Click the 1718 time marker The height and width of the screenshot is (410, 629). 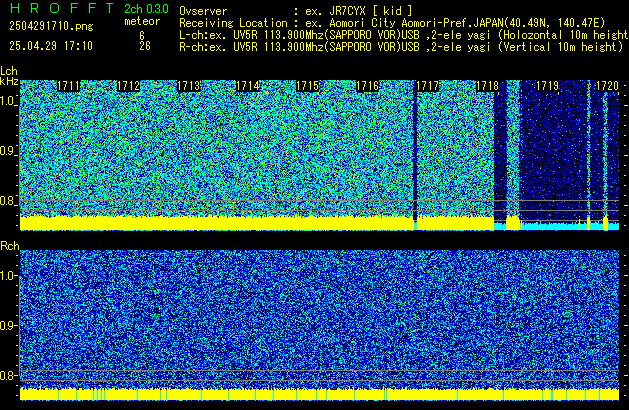[x=487, y=86]
